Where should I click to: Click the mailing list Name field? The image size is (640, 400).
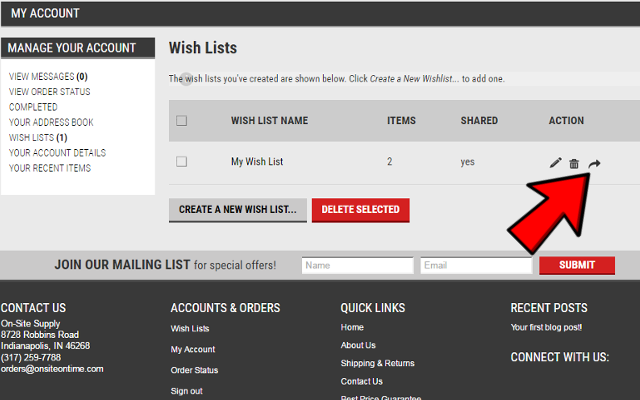click(x=357, y=265)
